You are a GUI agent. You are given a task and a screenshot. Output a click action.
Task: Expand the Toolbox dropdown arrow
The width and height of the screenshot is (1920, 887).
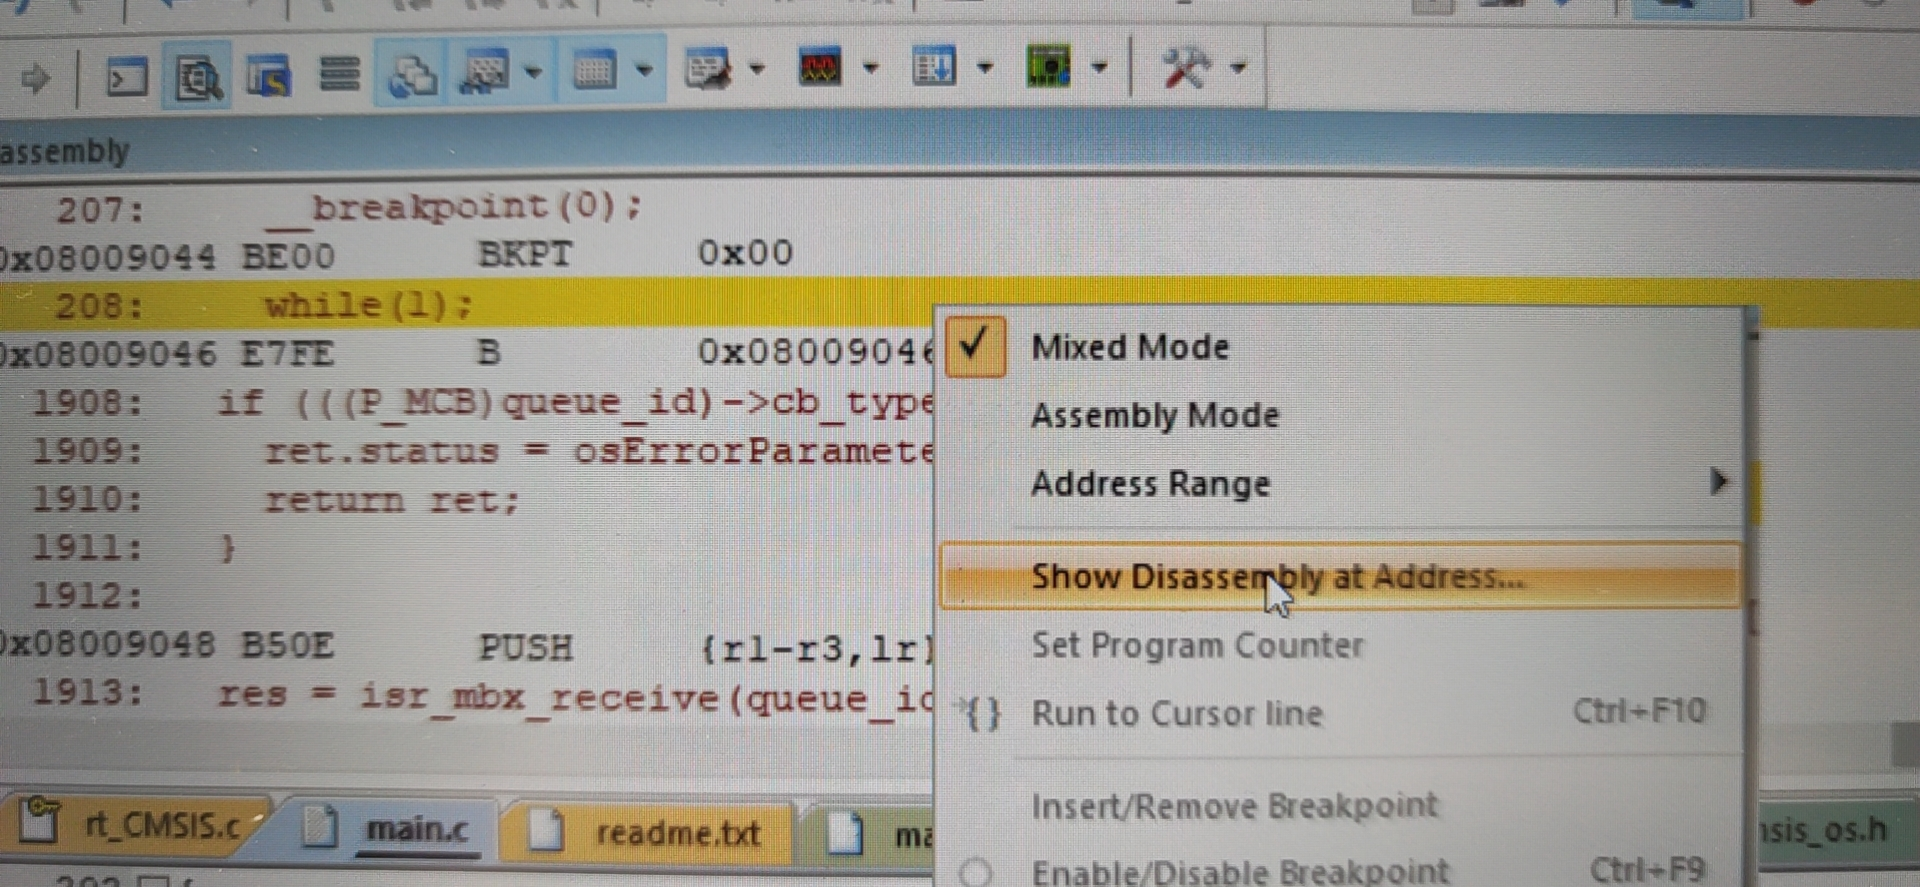pos(1239,68)
